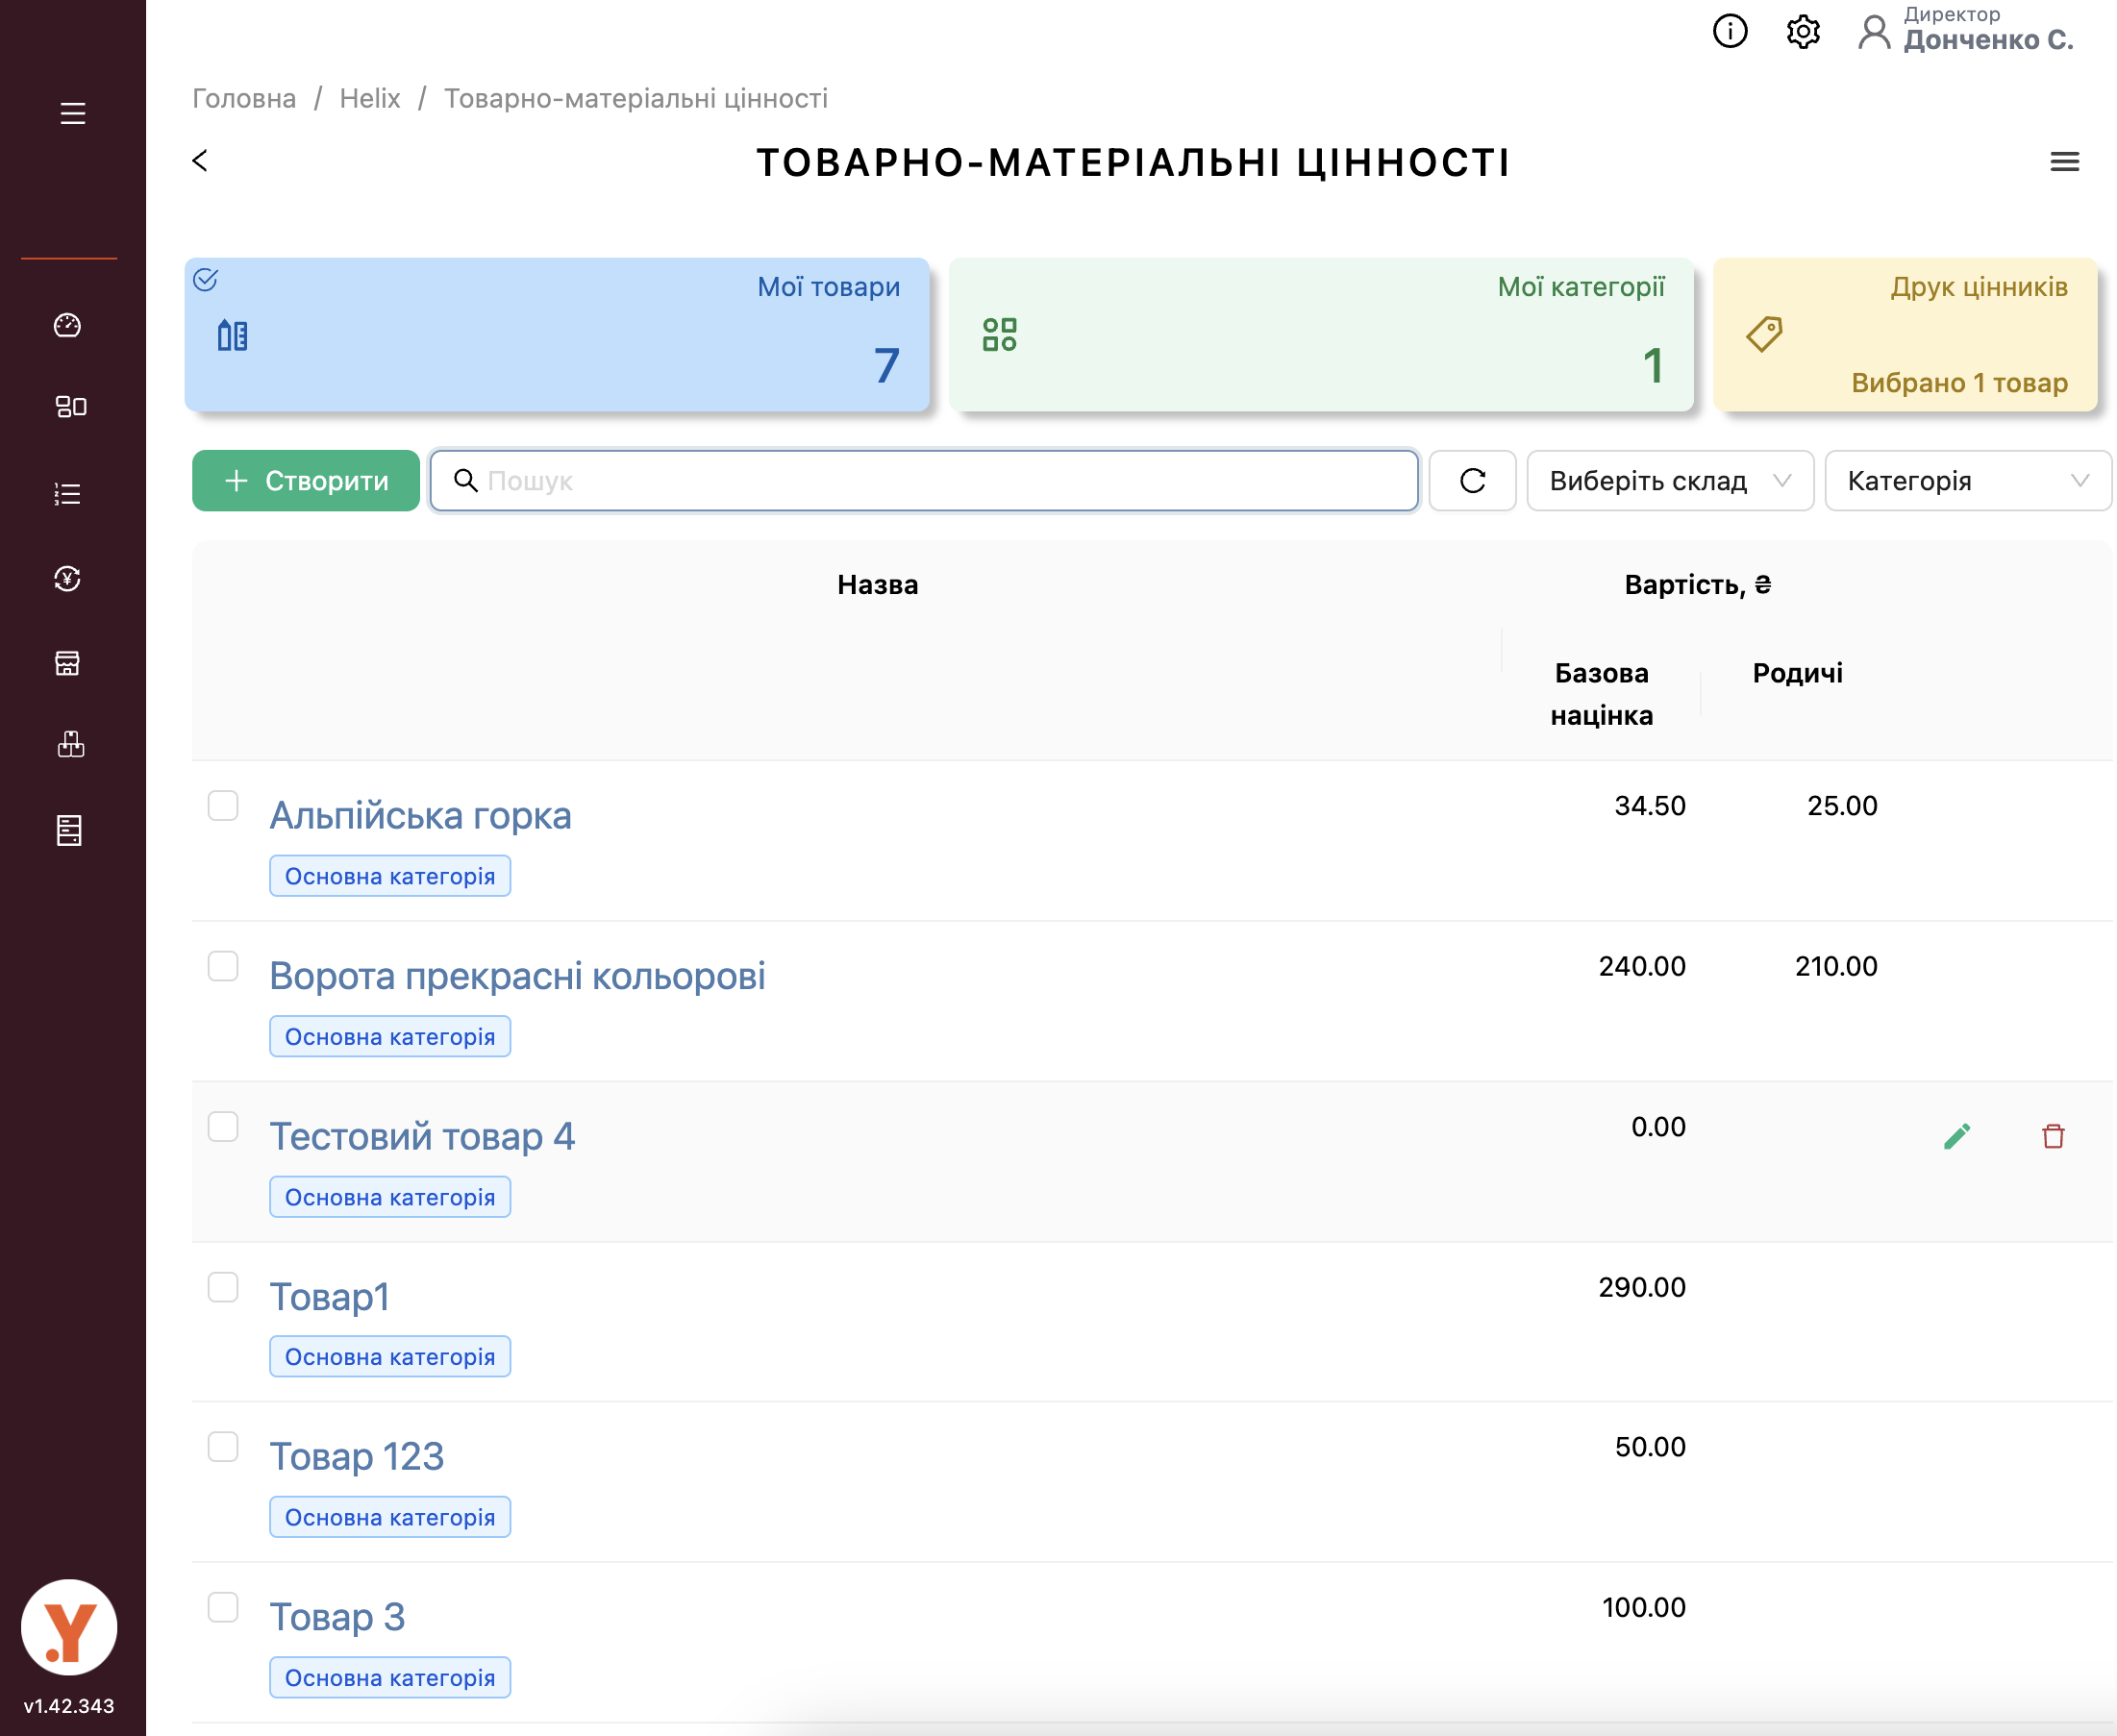The height and width of the screenshot is (1736, 2117).
Task: Expand the Категорія dropdown
Action: 1966,481
